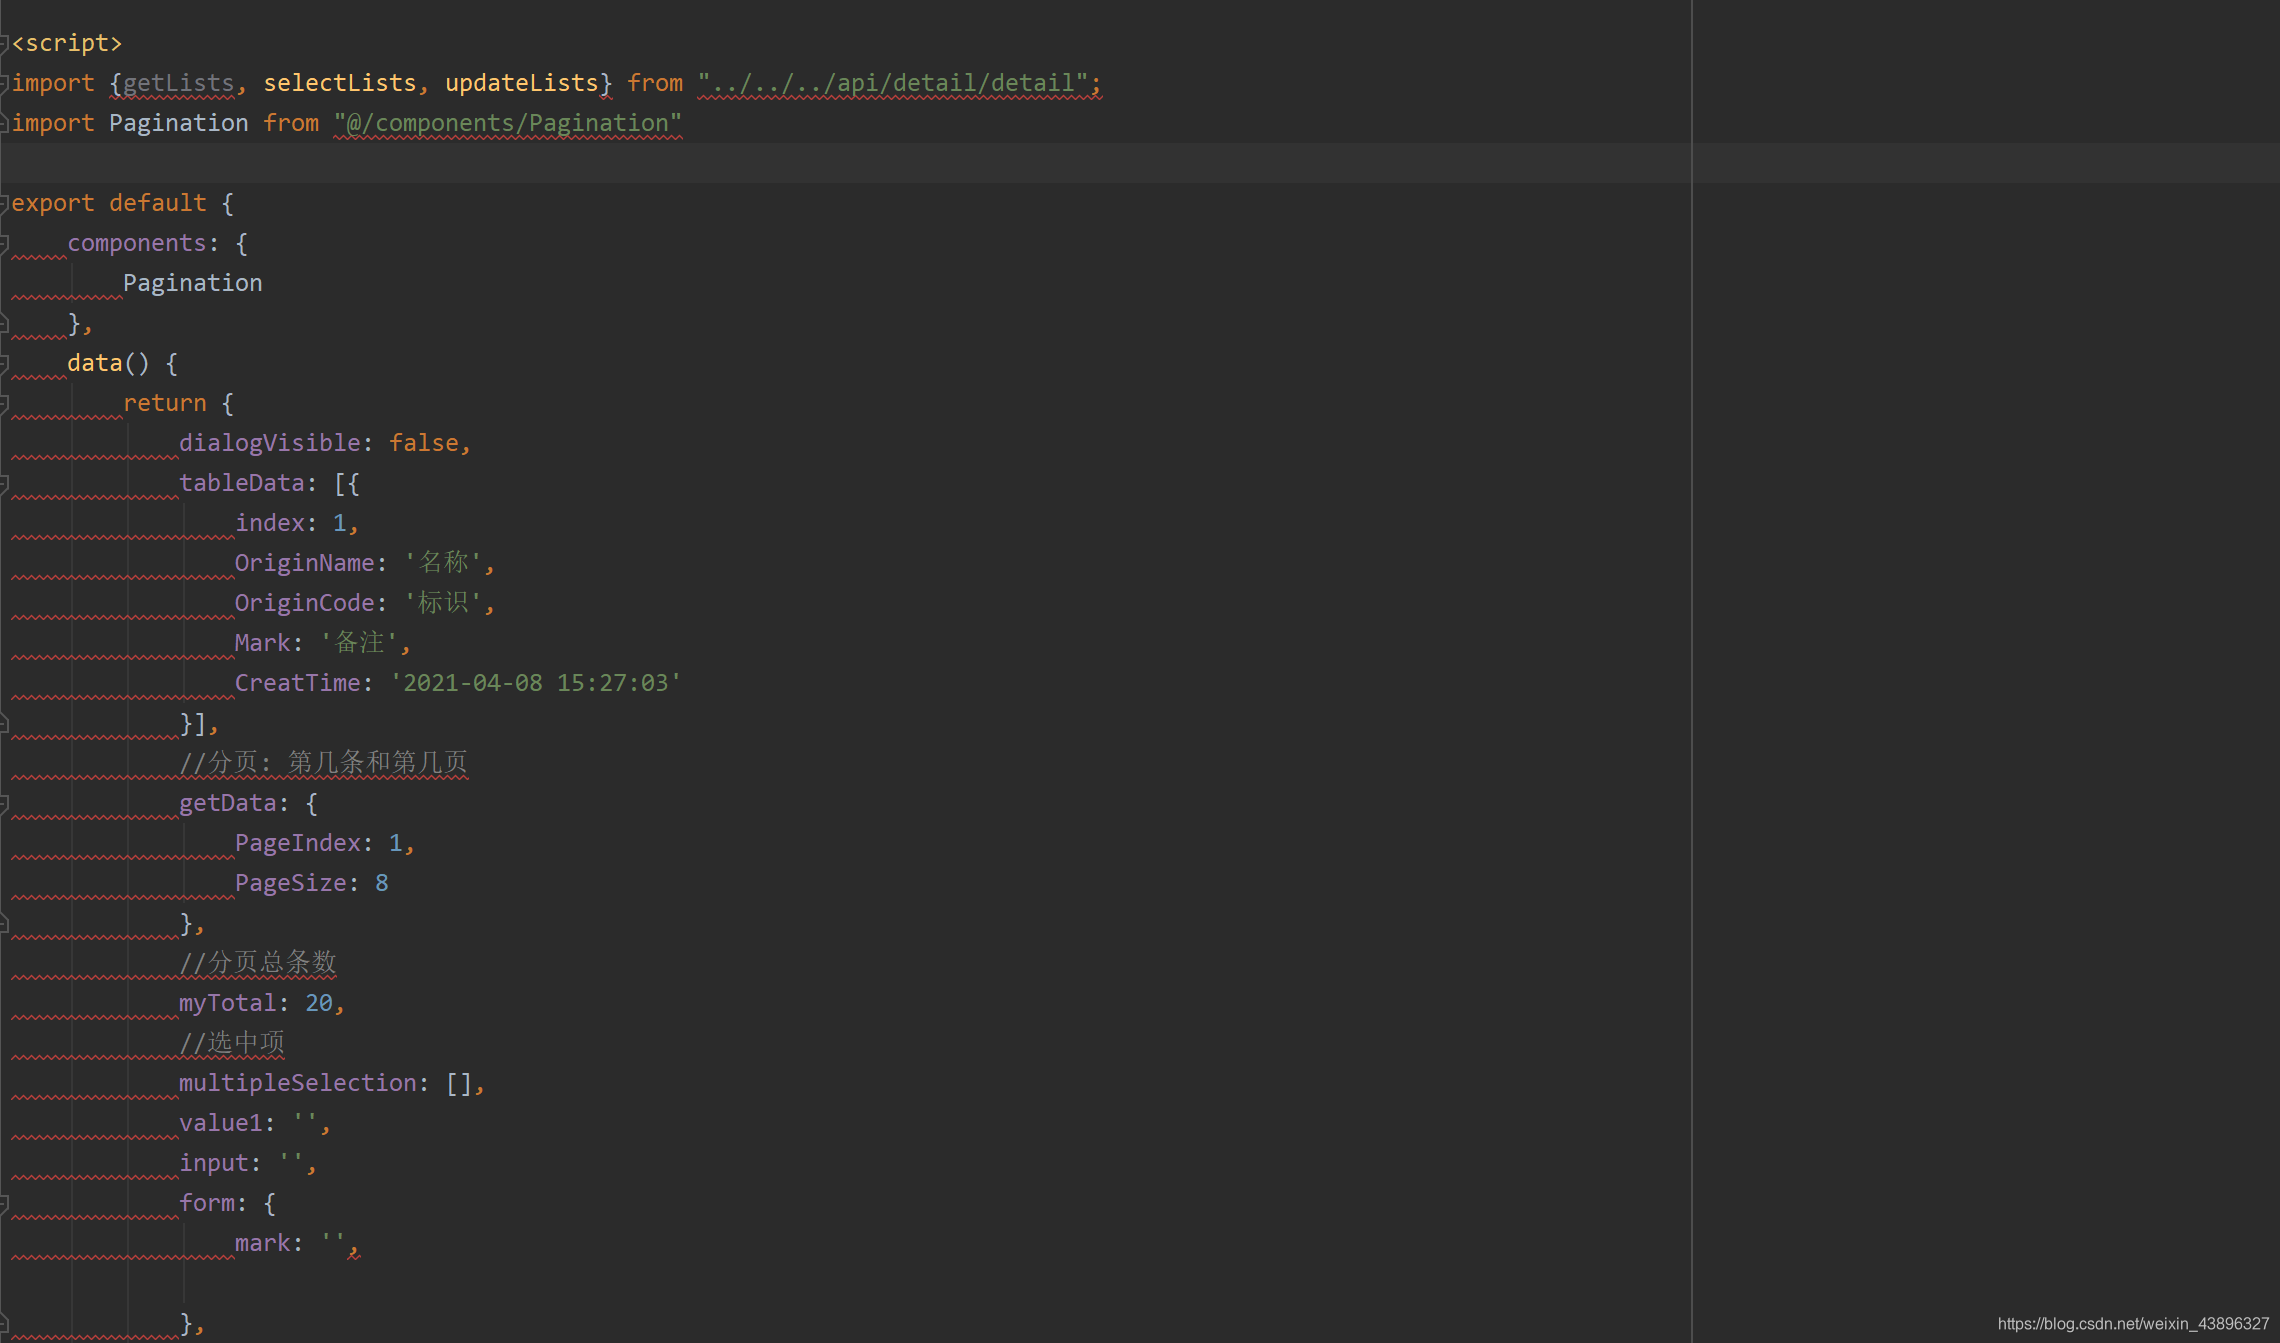Screen dimensions: 2280x1343
Task: Click the blog.csdn.net watermark link
Action: 2132,1323
